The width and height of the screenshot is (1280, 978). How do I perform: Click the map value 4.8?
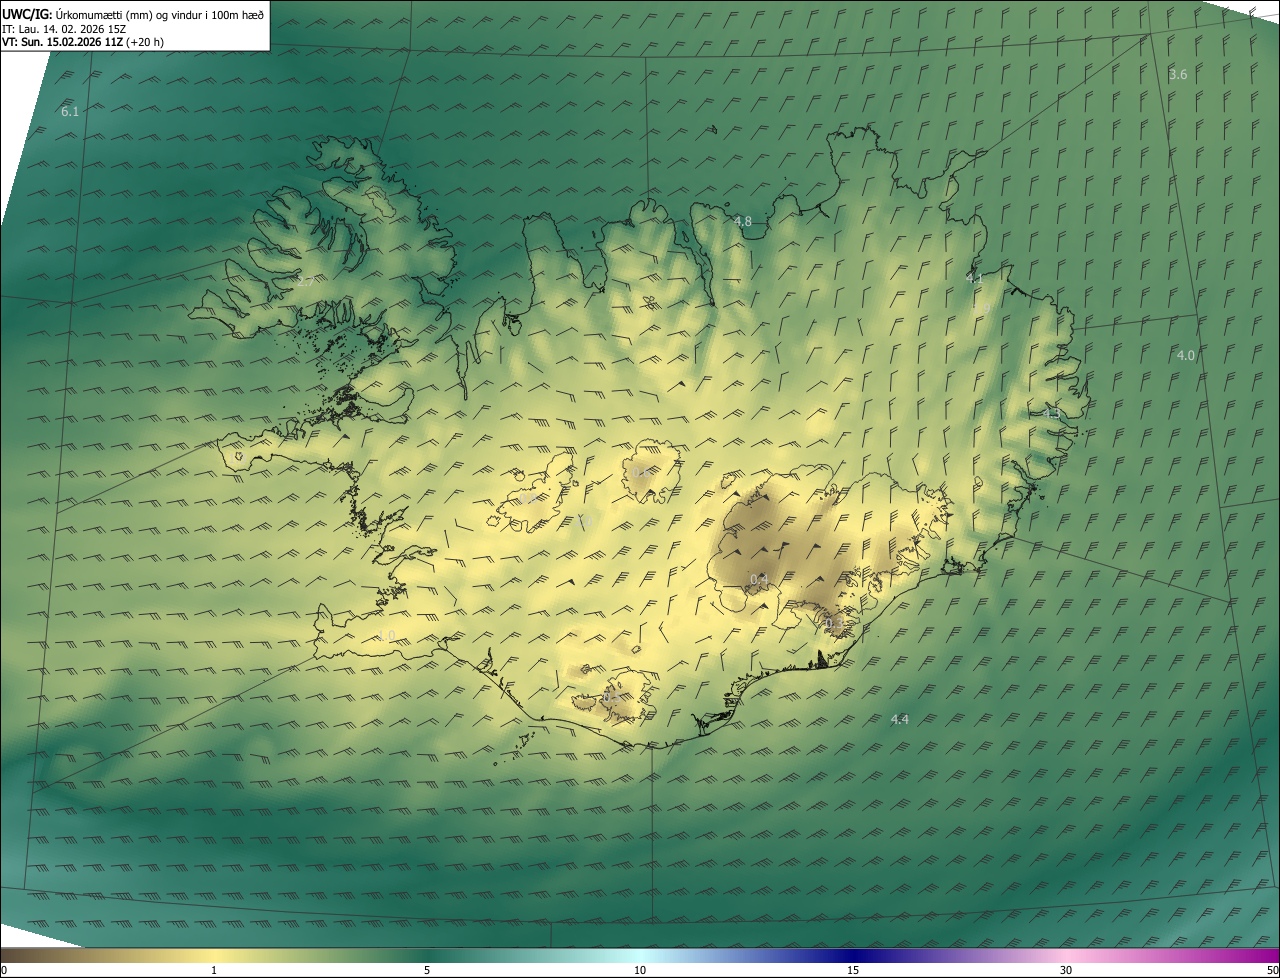743,222
